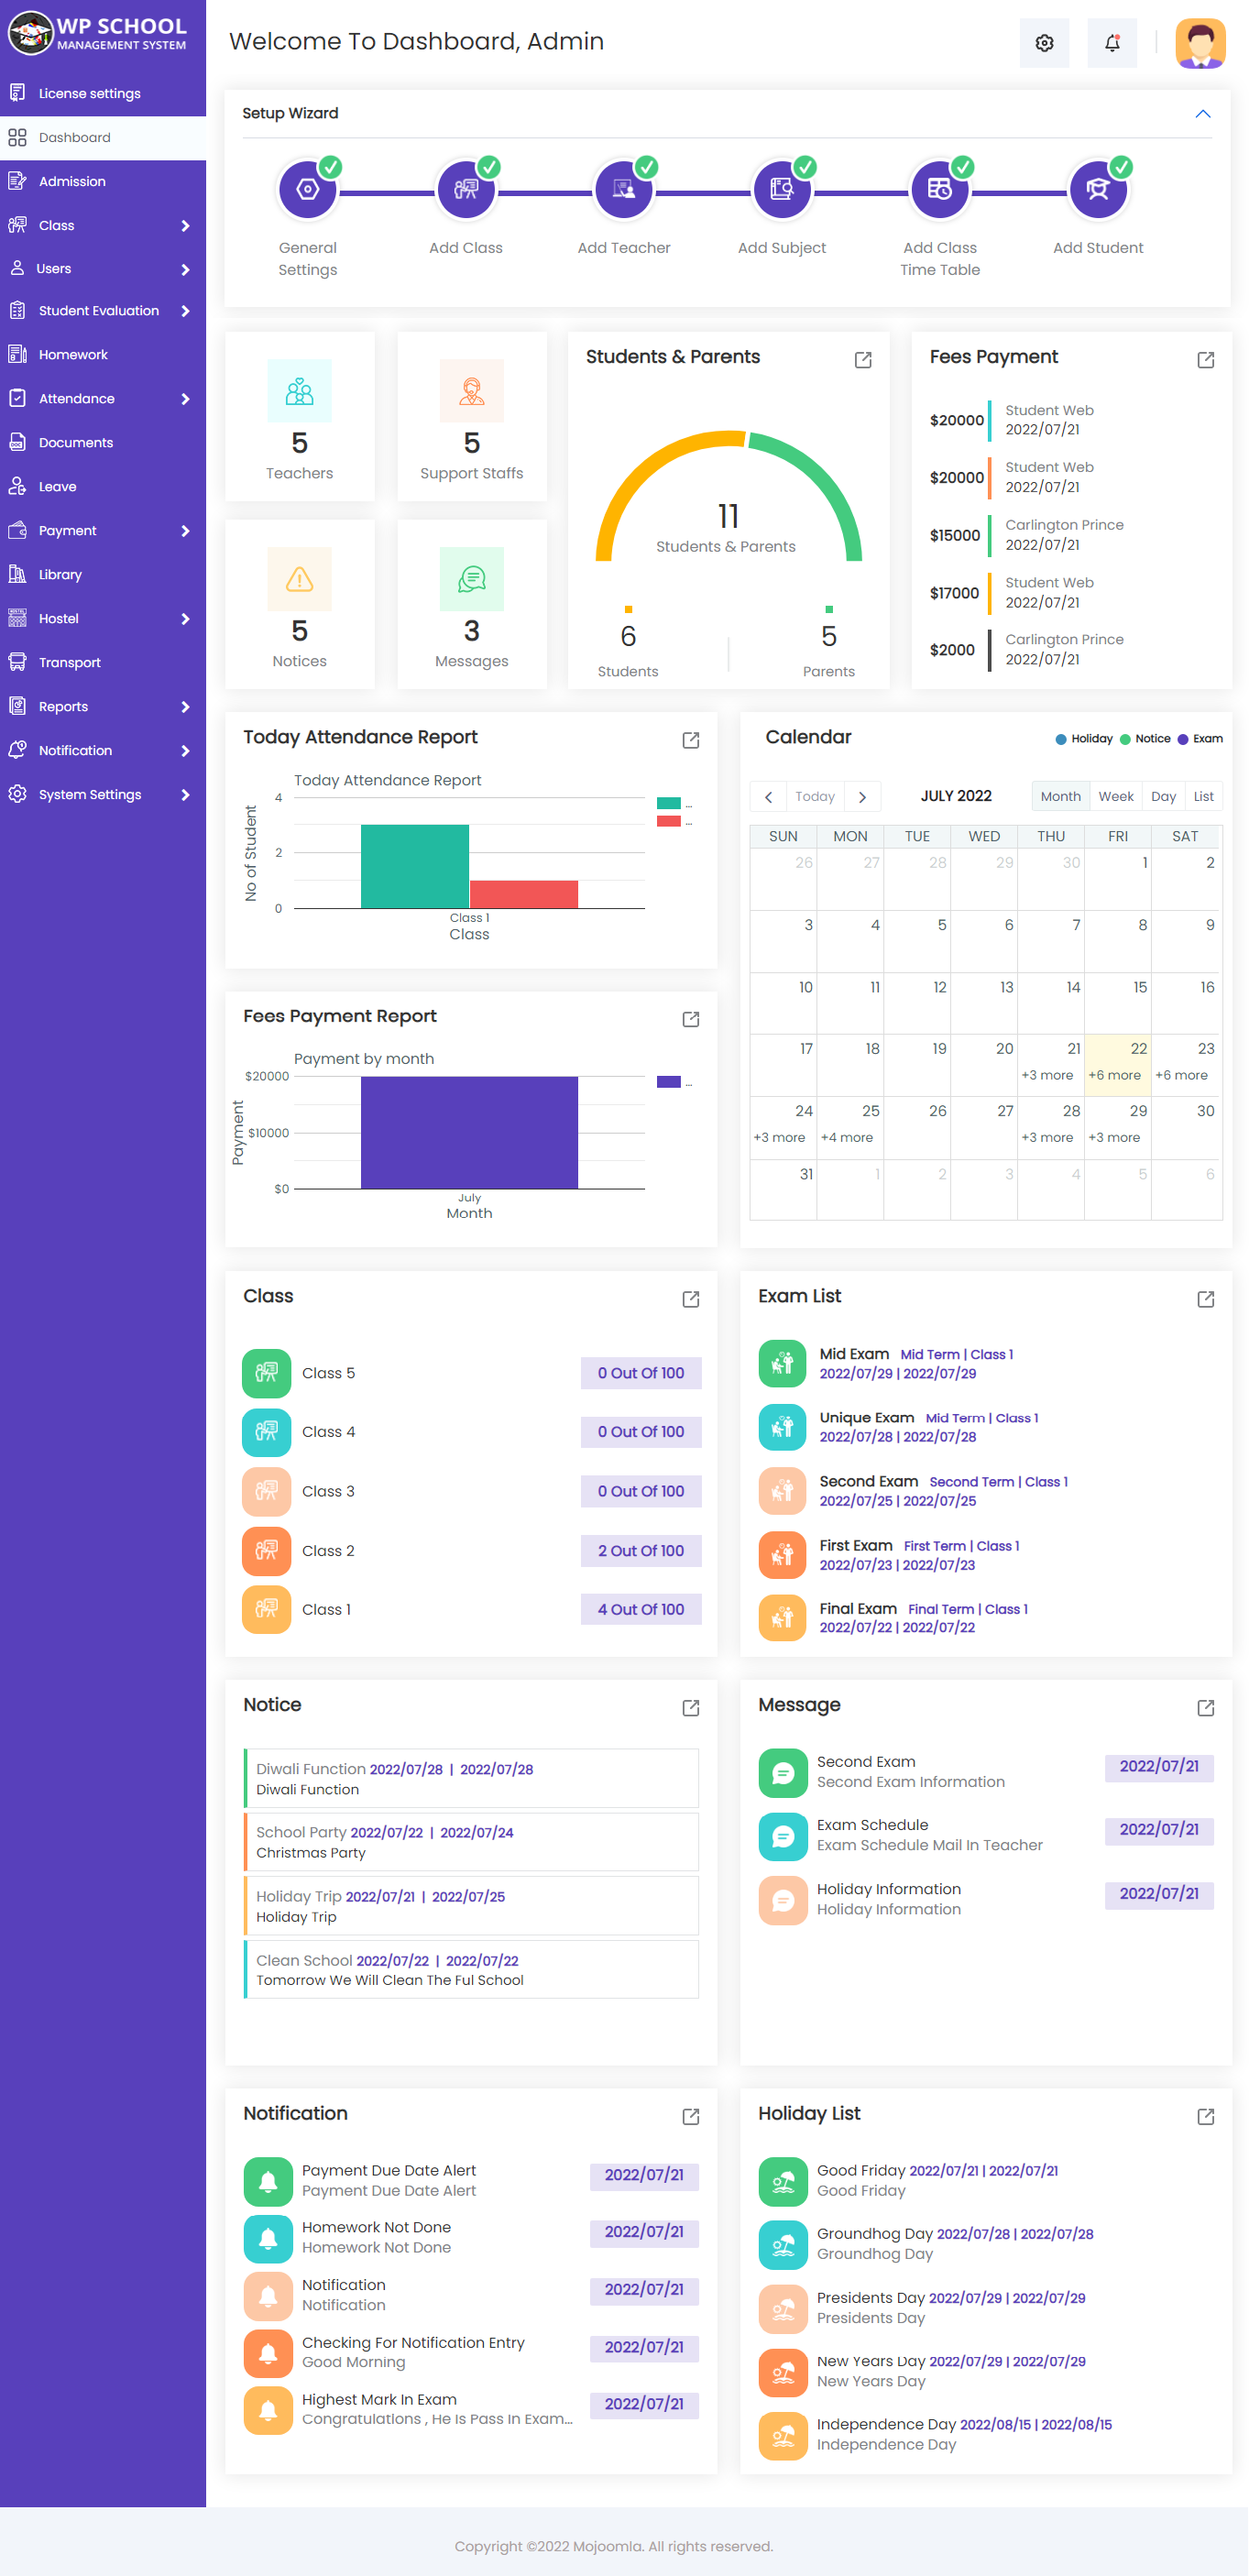Viewport: 1249px width, 2576px height.
Task: Expand the Class submenu arrow
Action: [x=185, y=226]
